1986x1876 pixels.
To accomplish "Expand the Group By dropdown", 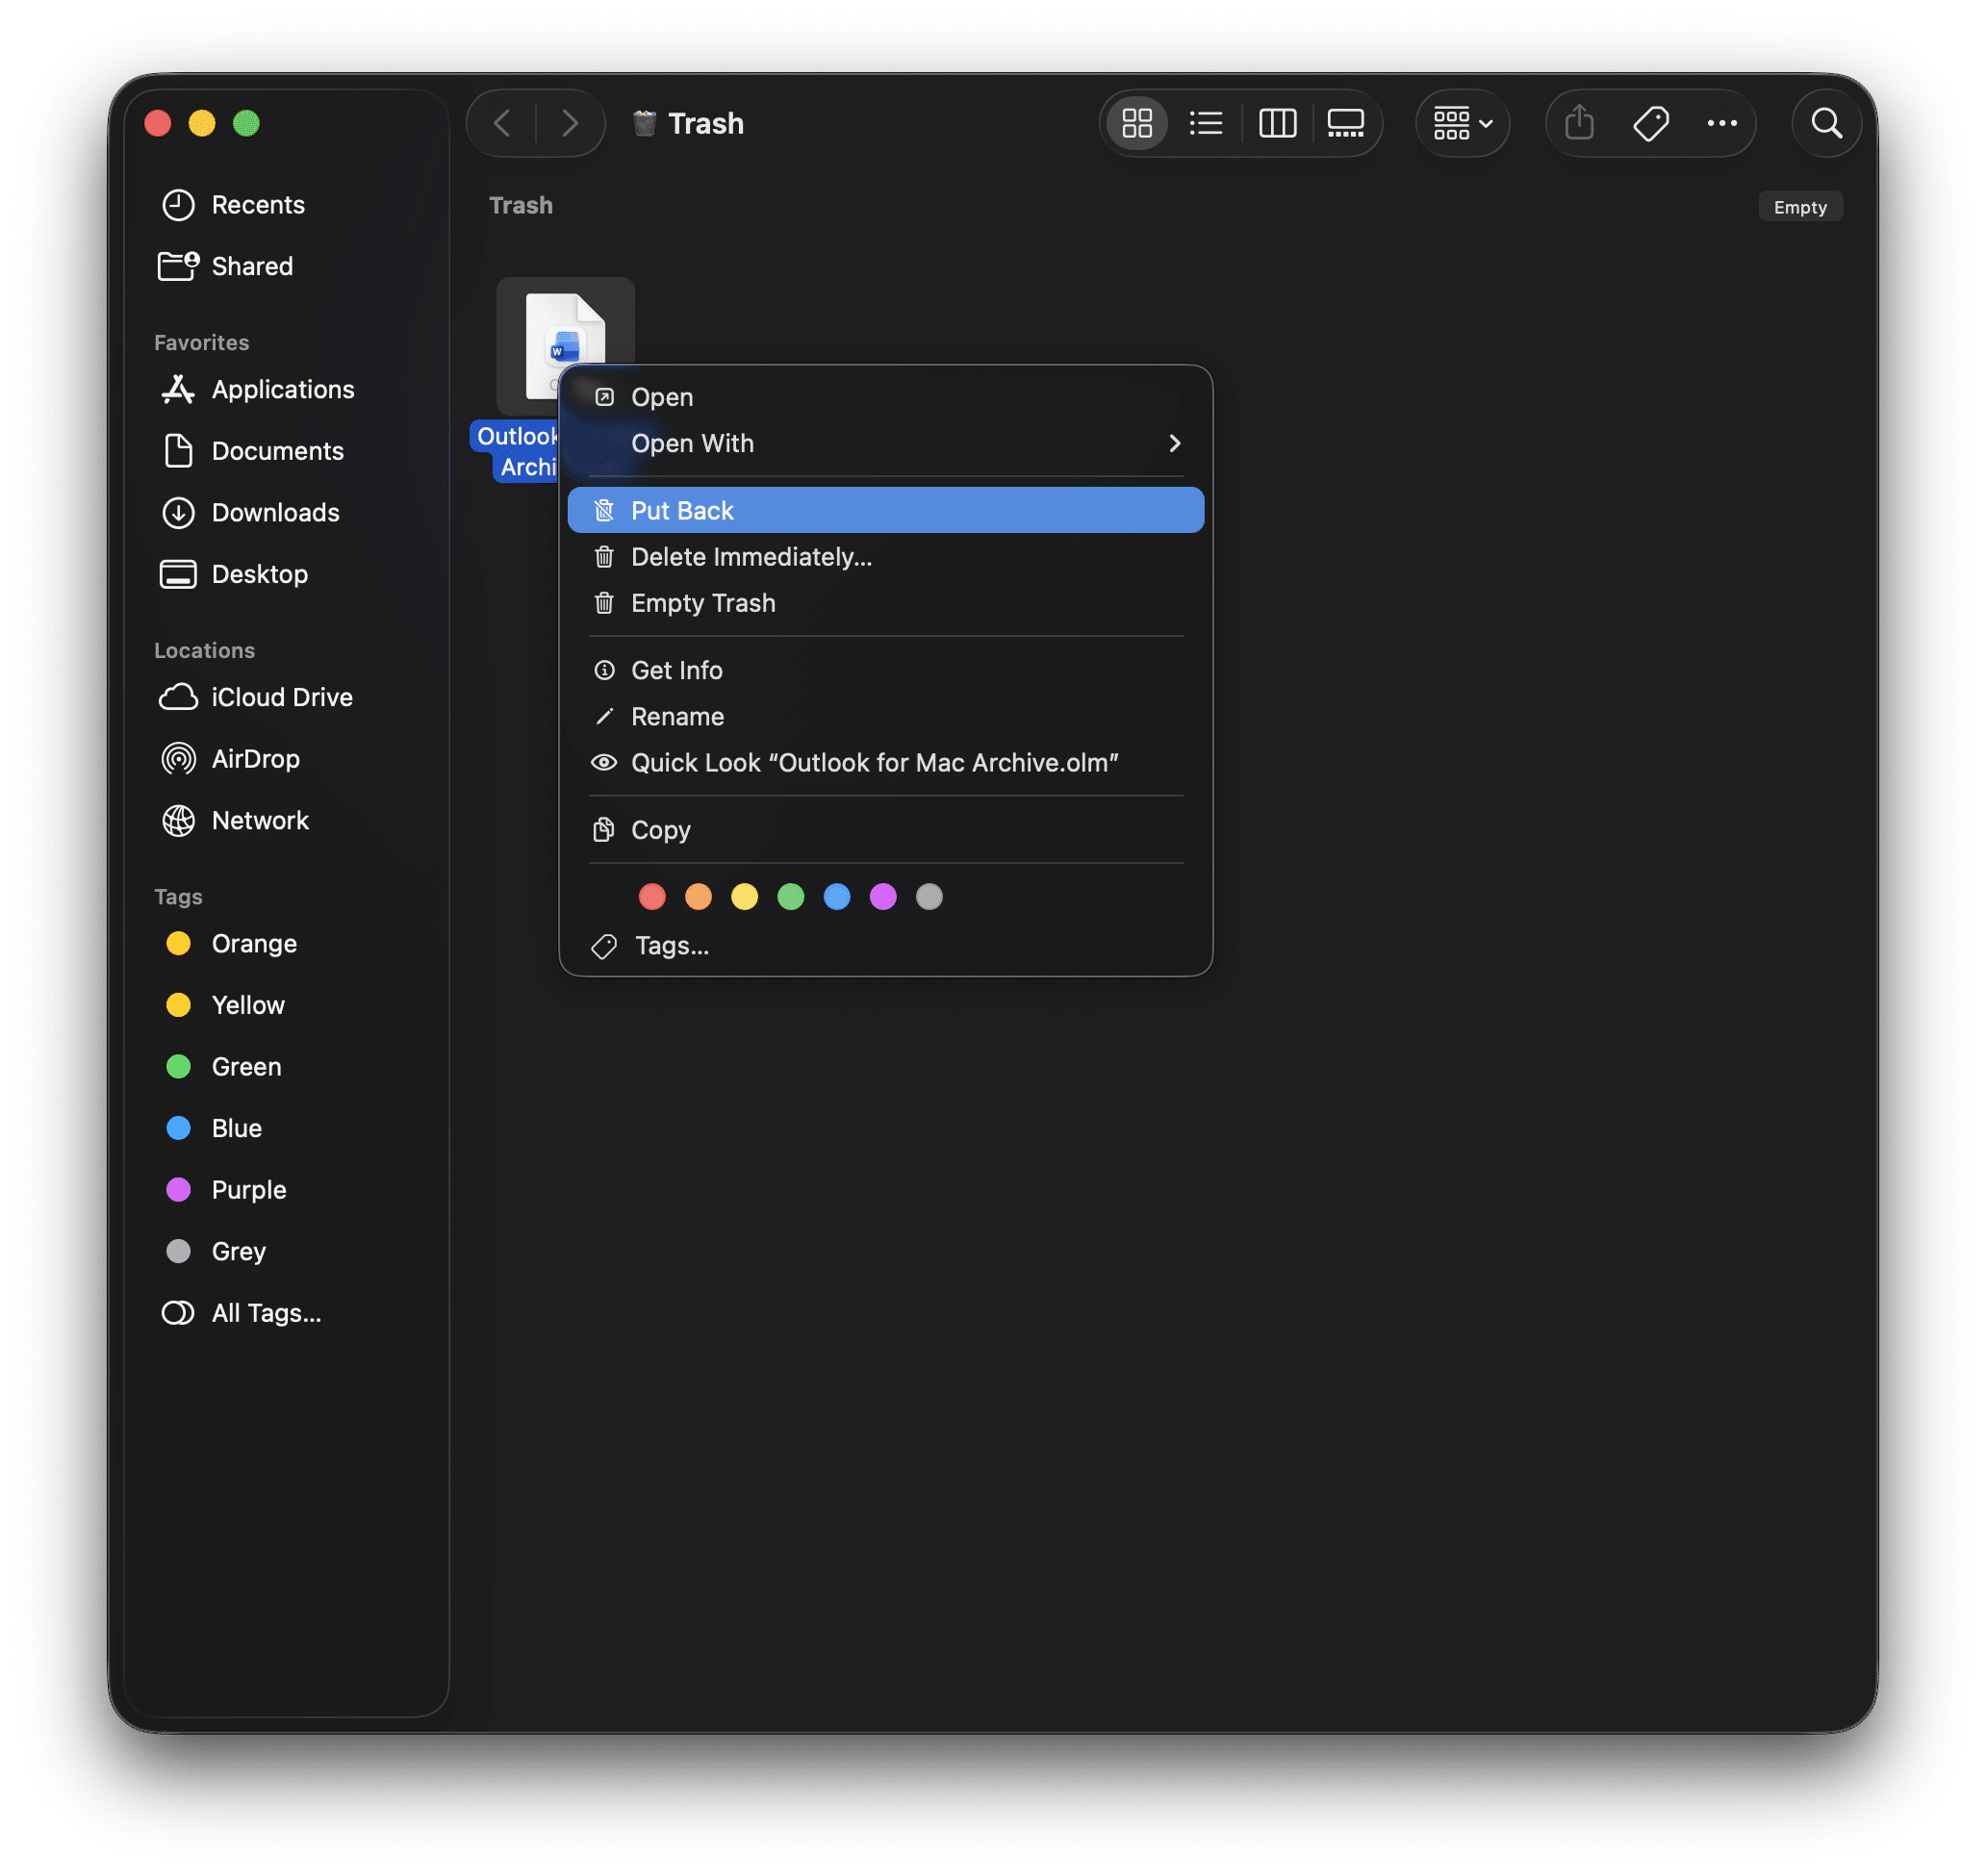I will [x=1462, y=123].
